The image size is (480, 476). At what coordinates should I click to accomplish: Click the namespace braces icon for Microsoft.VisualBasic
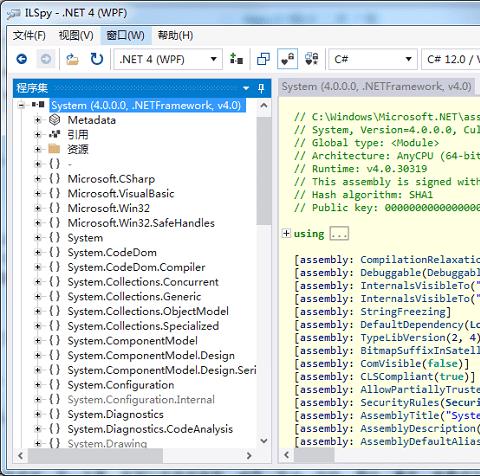click(54, 193)
